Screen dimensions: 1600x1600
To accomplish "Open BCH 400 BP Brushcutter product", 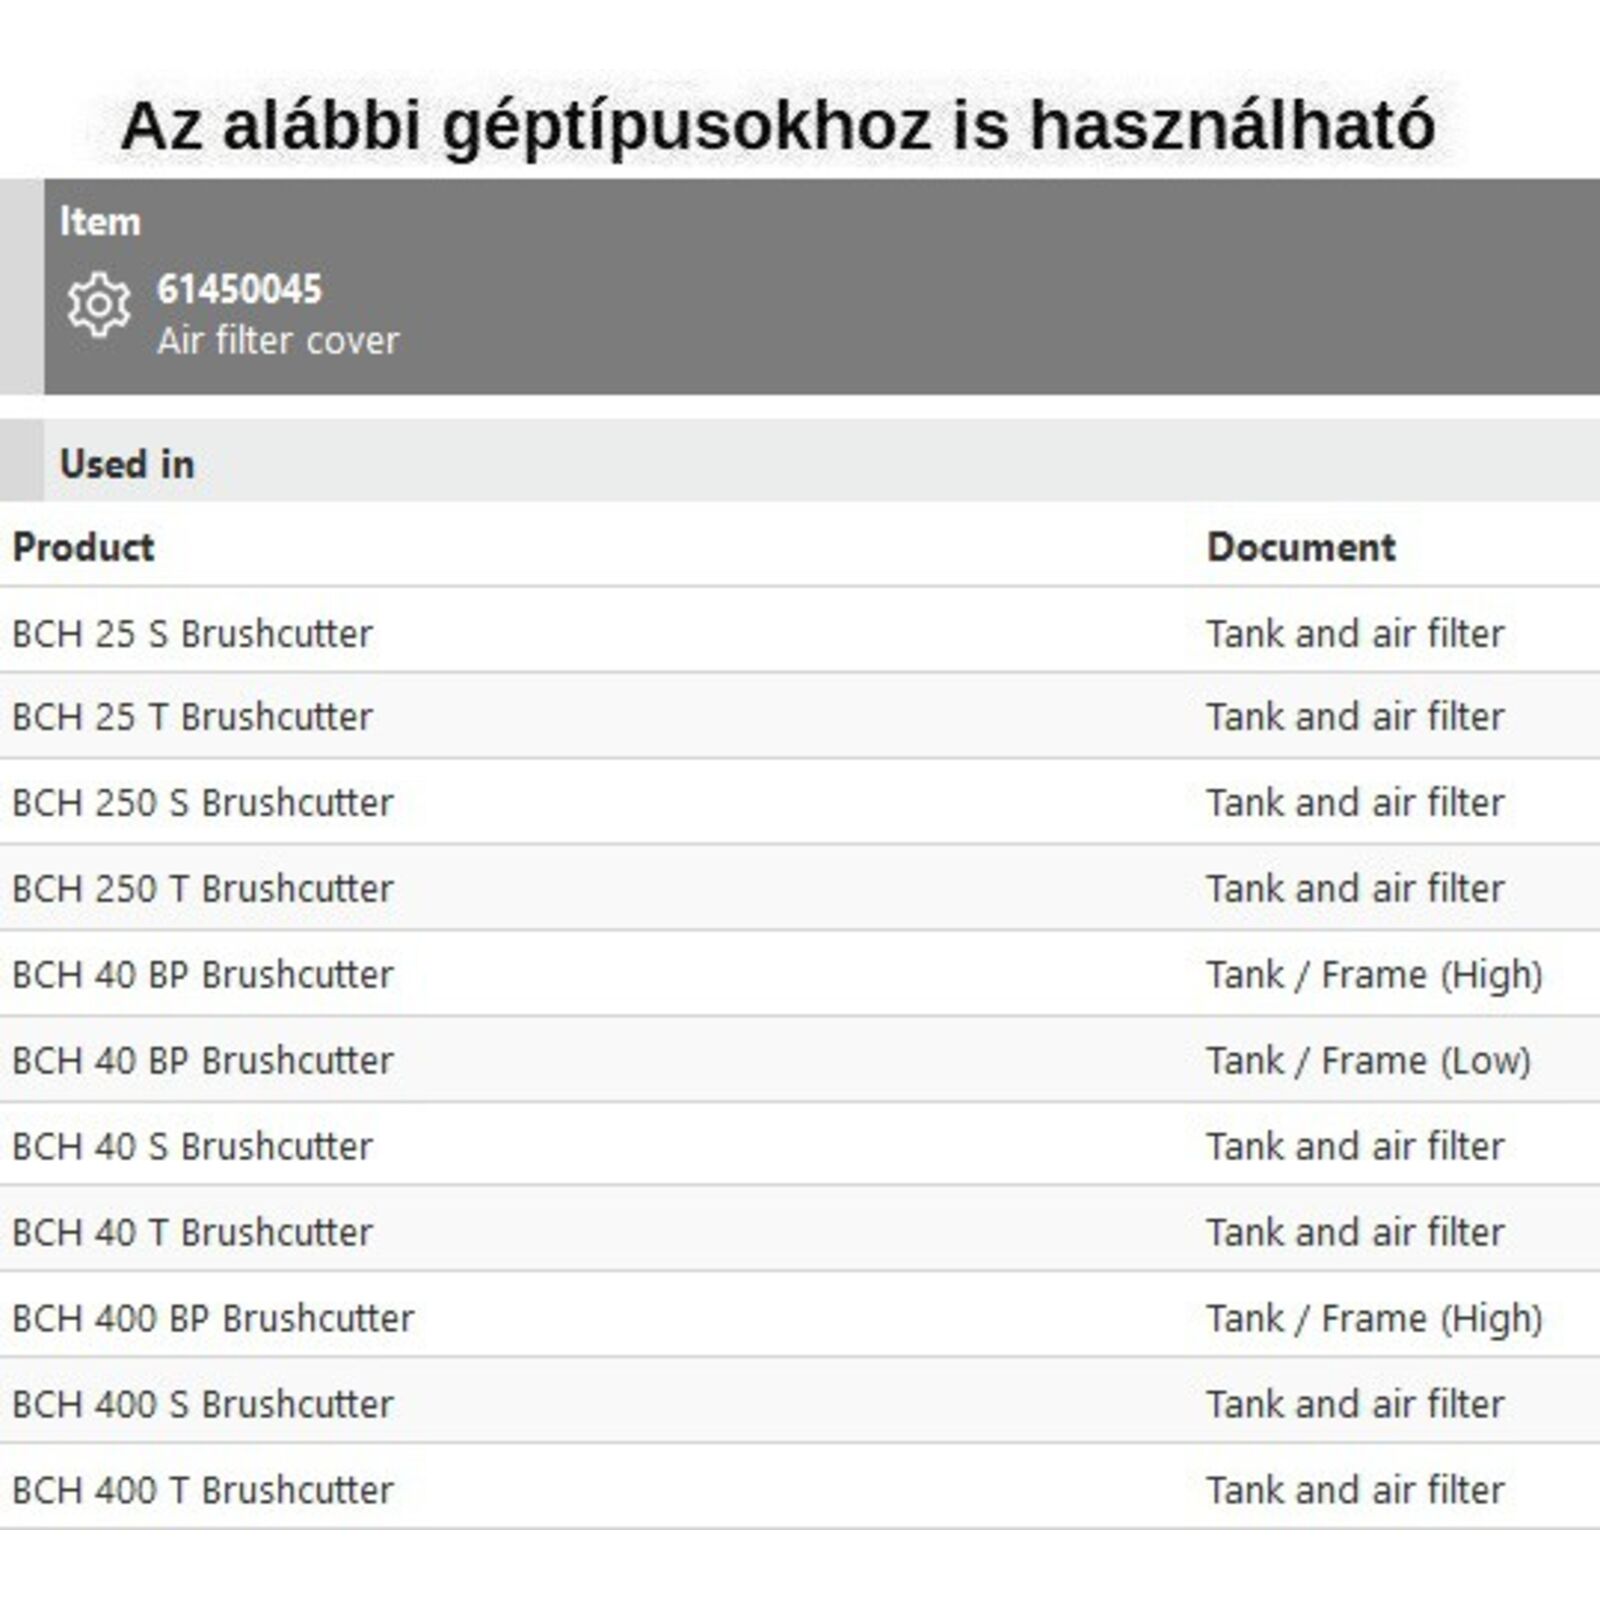I will [213, 1319].
